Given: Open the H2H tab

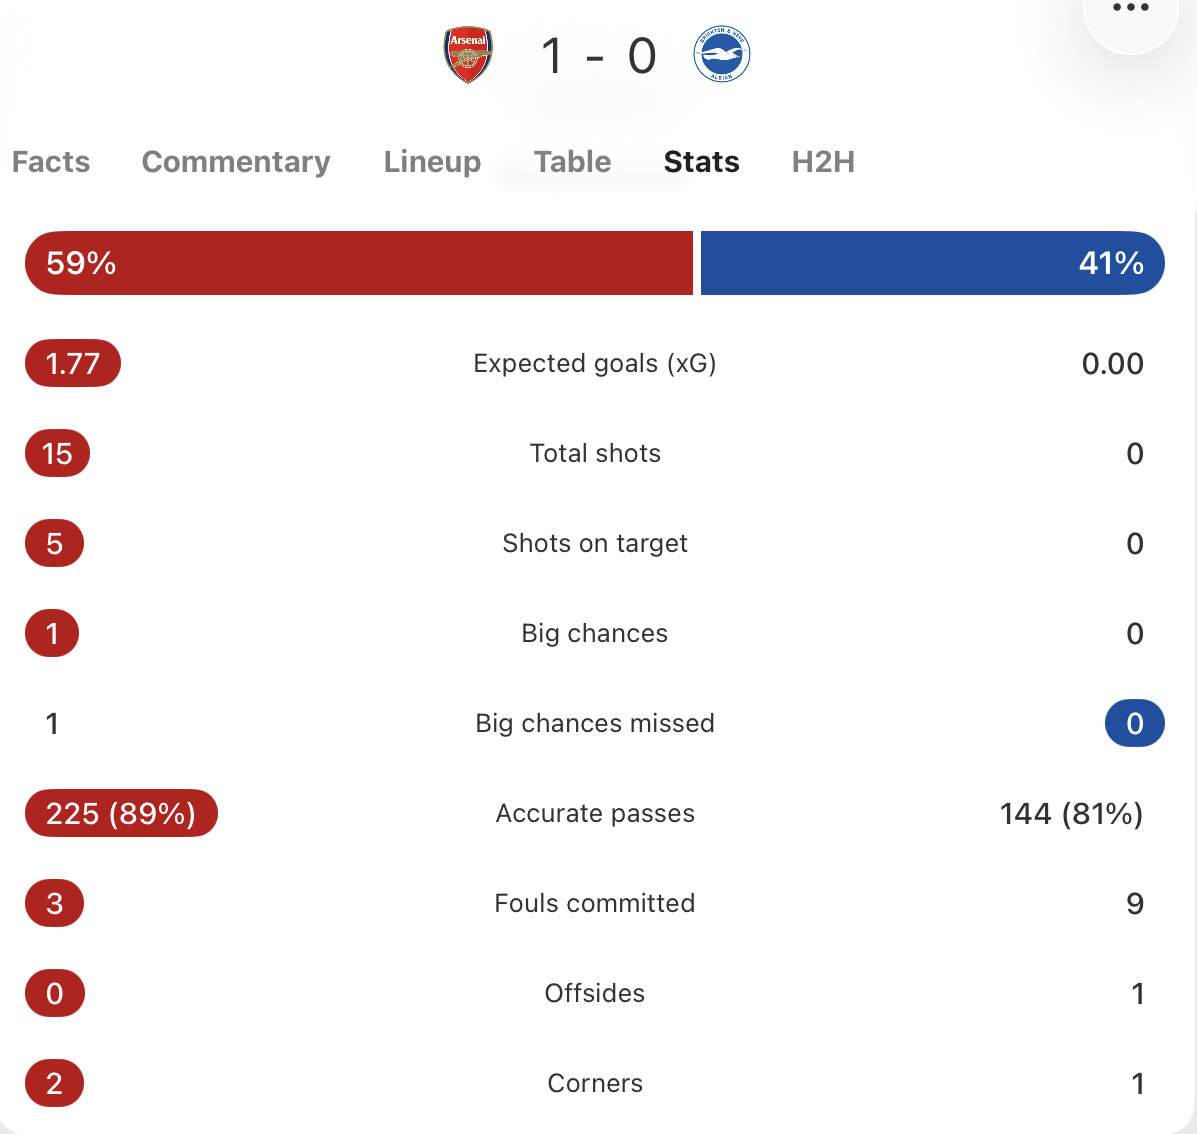Looking at the screenshot, I should click(x=823, y=162).
